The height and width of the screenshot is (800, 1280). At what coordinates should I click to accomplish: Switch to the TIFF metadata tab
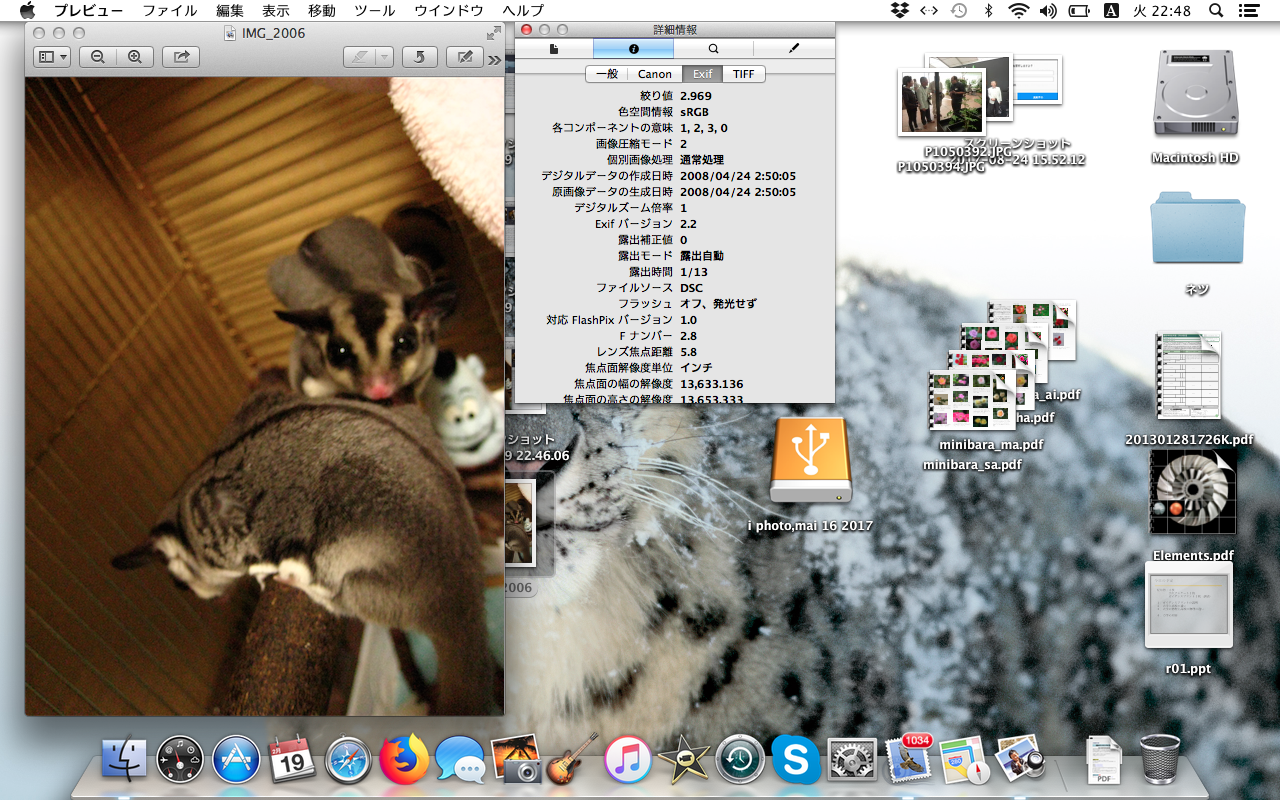743,74
